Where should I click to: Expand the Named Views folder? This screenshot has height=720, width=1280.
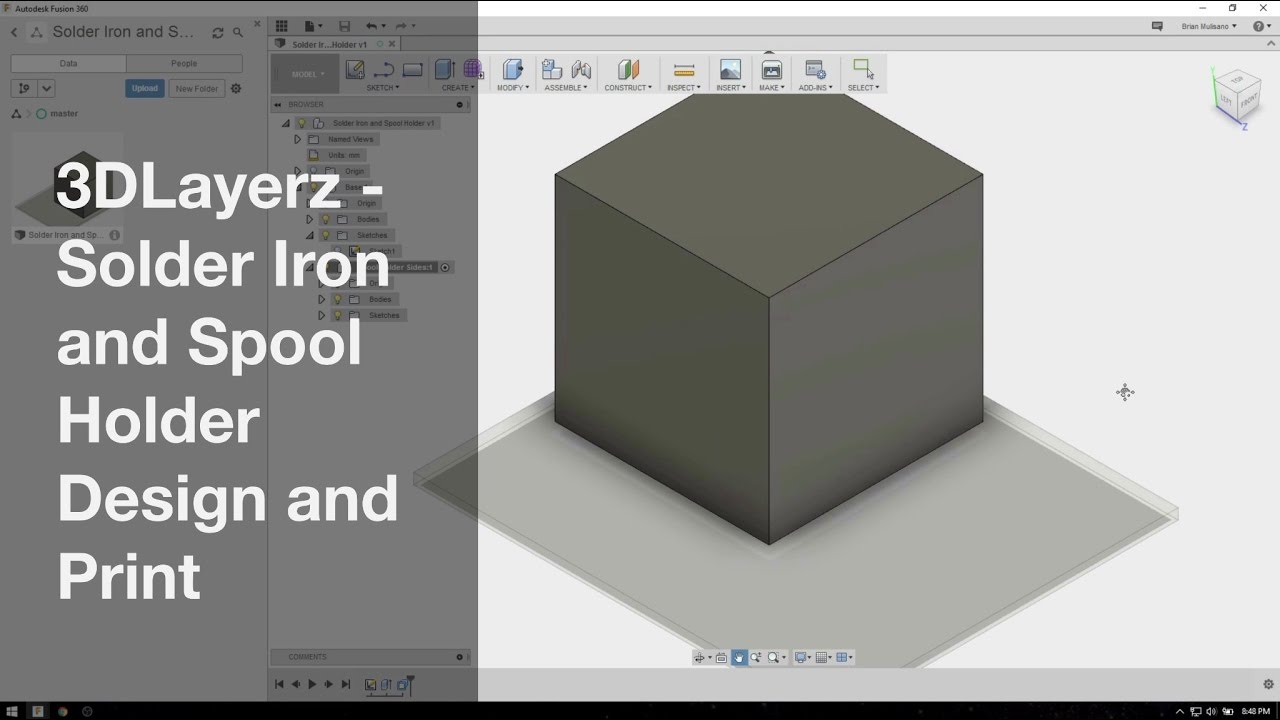[x=297, y=139]
